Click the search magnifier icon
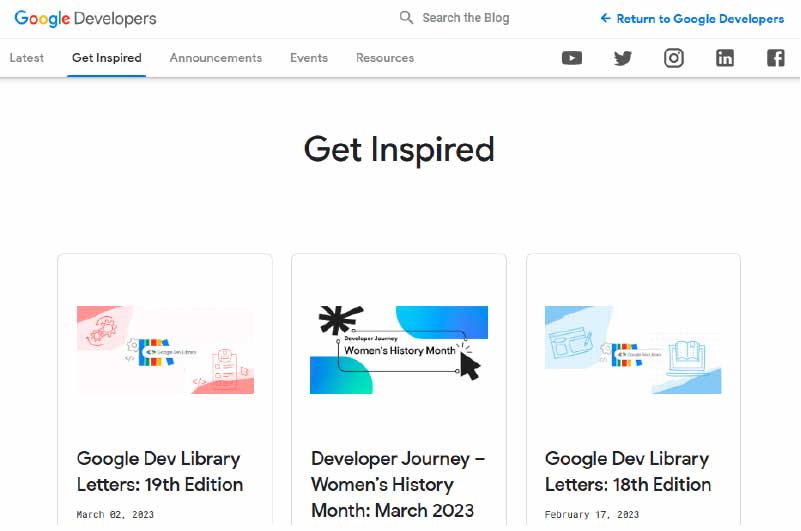The width and height of the screenshot is (801, 531). [406, 17]
